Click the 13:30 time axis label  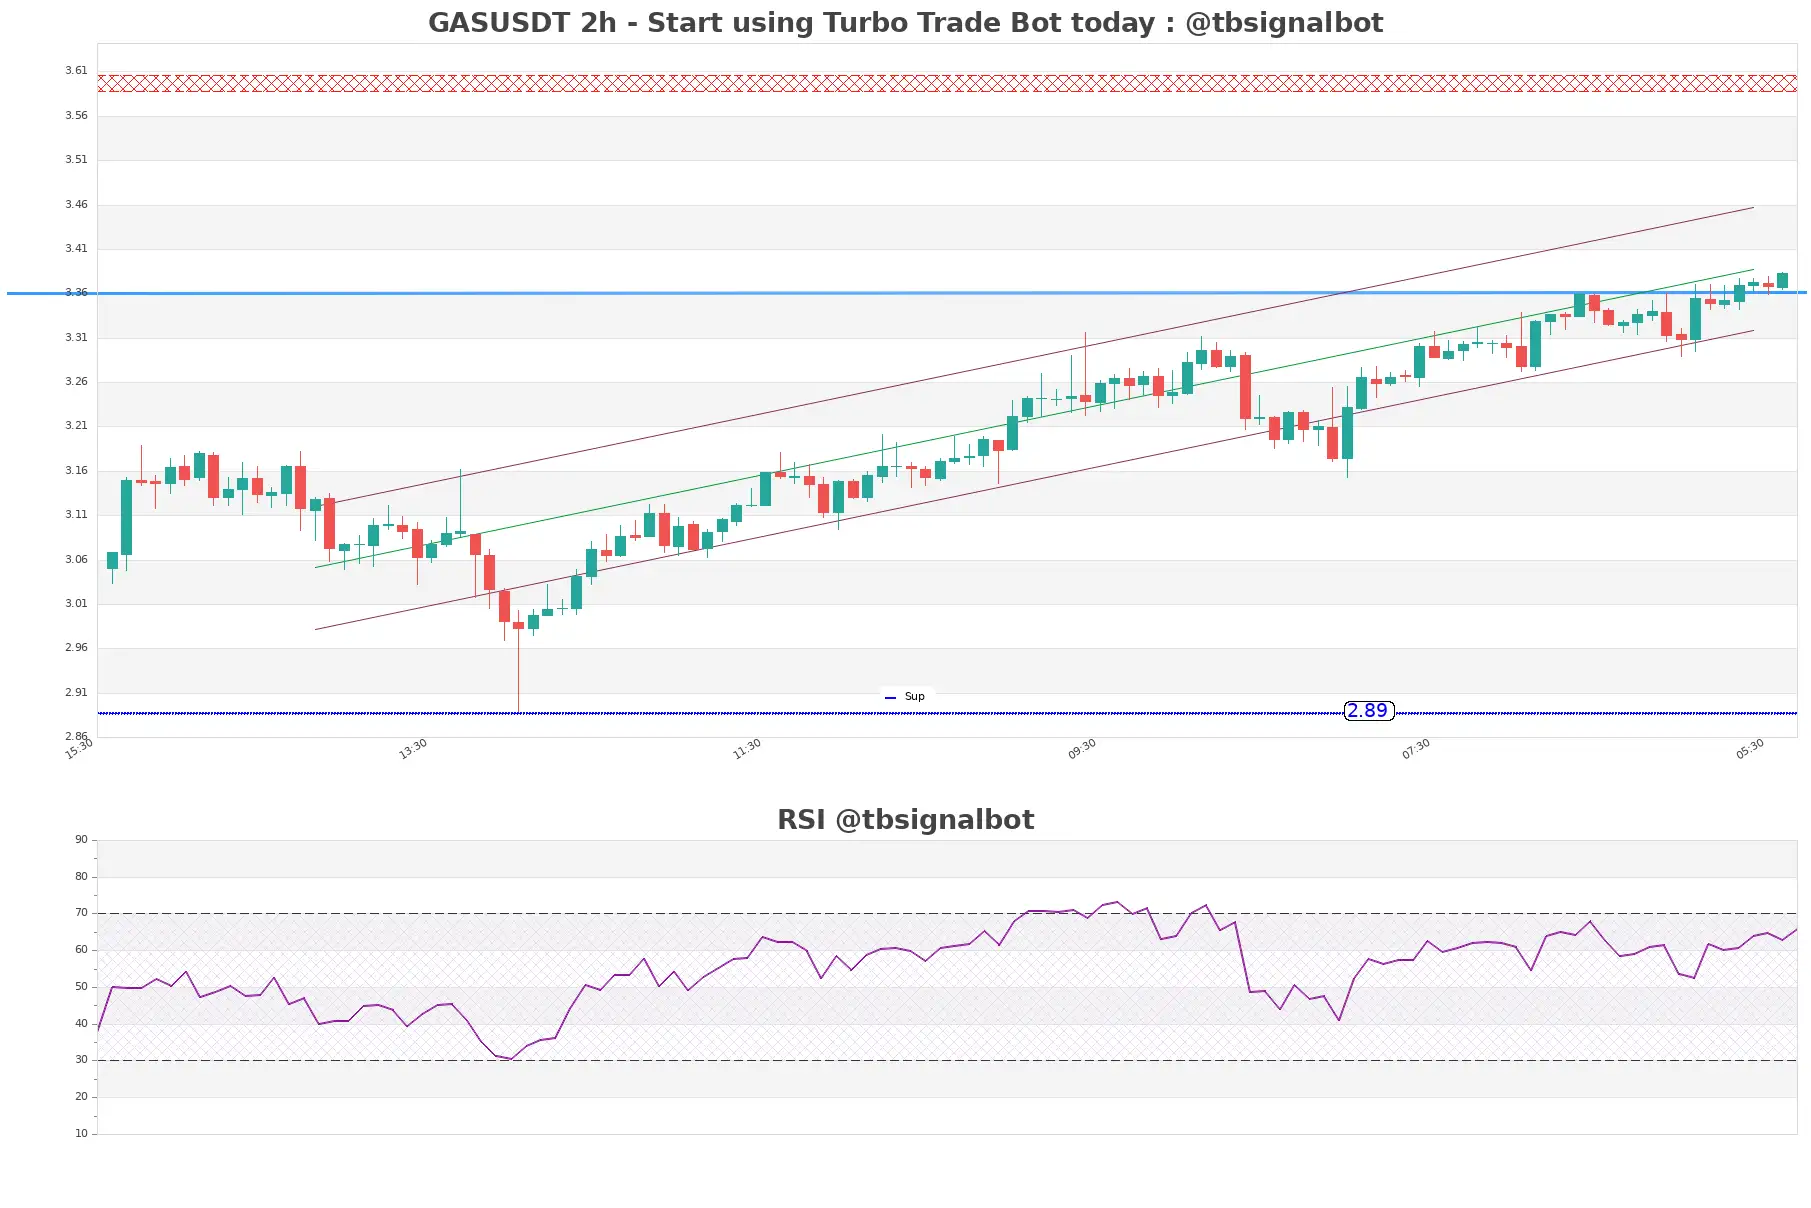point(413,749)
